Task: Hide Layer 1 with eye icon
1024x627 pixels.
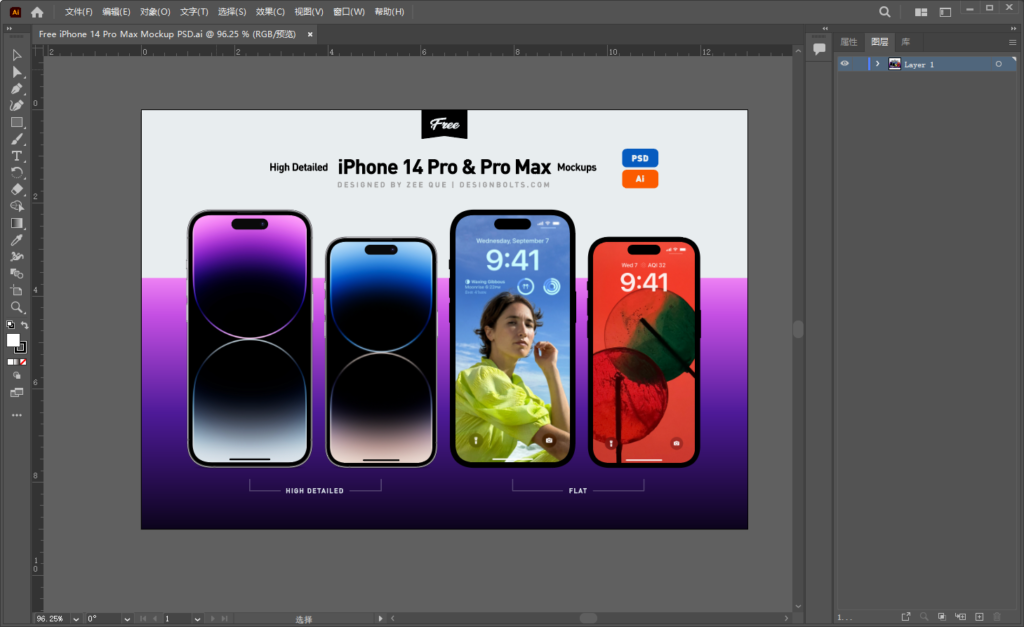Action: click(845, 64)
